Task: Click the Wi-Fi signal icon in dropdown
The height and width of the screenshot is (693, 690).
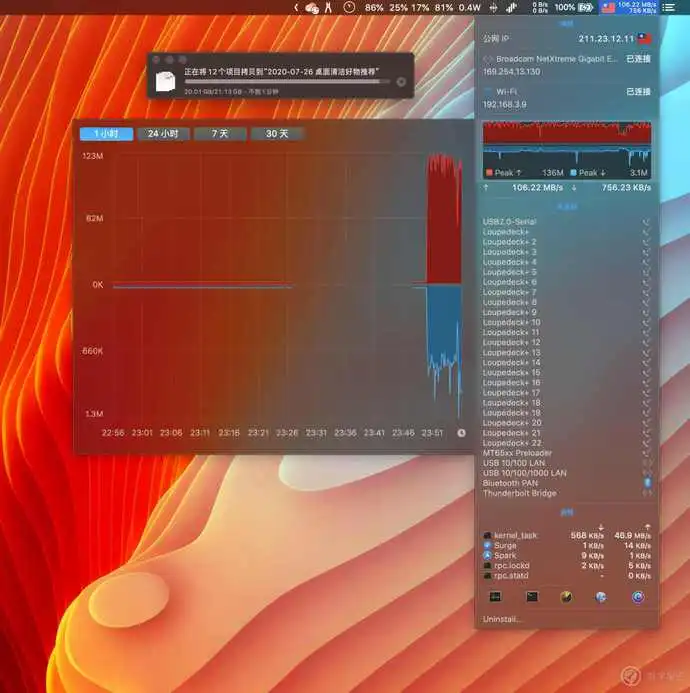Action: 488,91
